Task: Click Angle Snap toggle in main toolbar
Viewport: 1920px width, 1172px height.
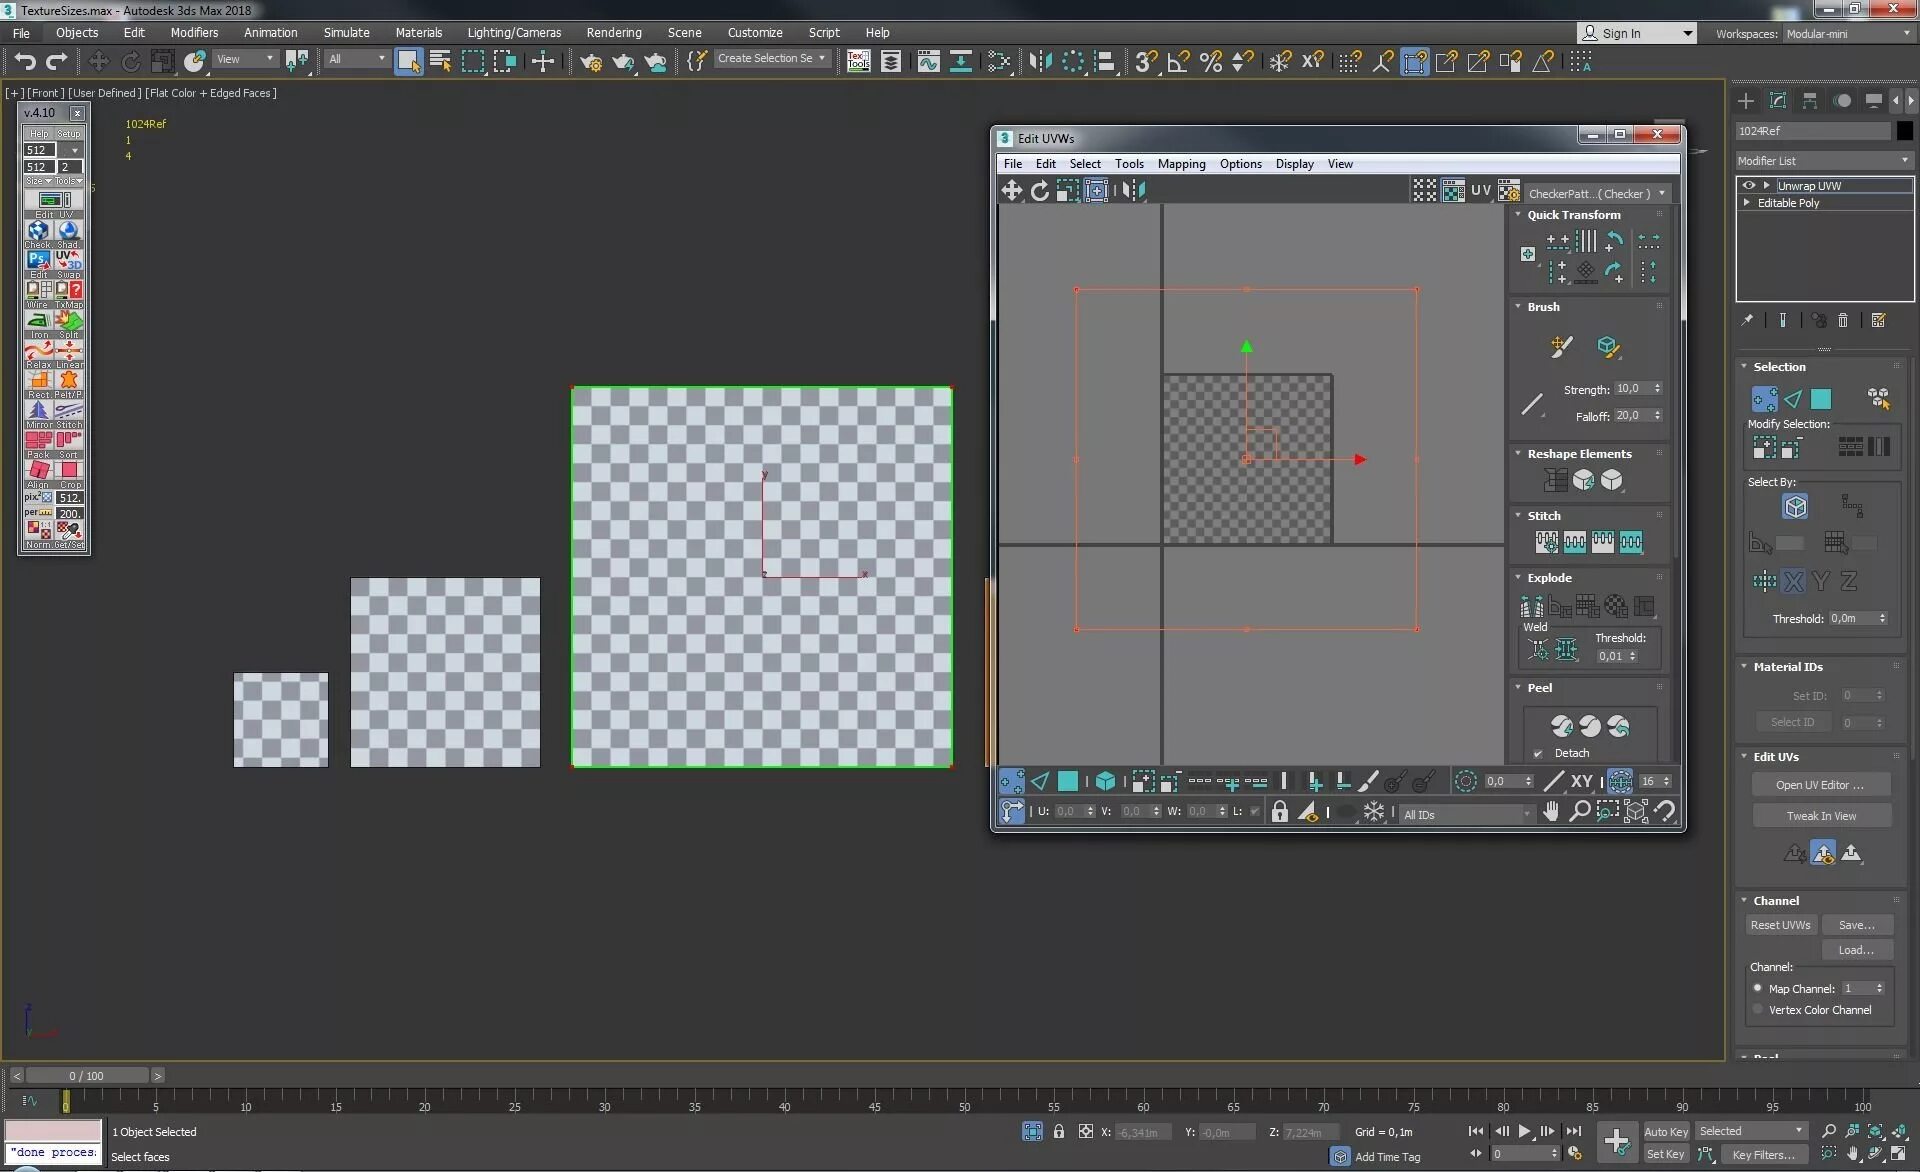Action: 1178,62
